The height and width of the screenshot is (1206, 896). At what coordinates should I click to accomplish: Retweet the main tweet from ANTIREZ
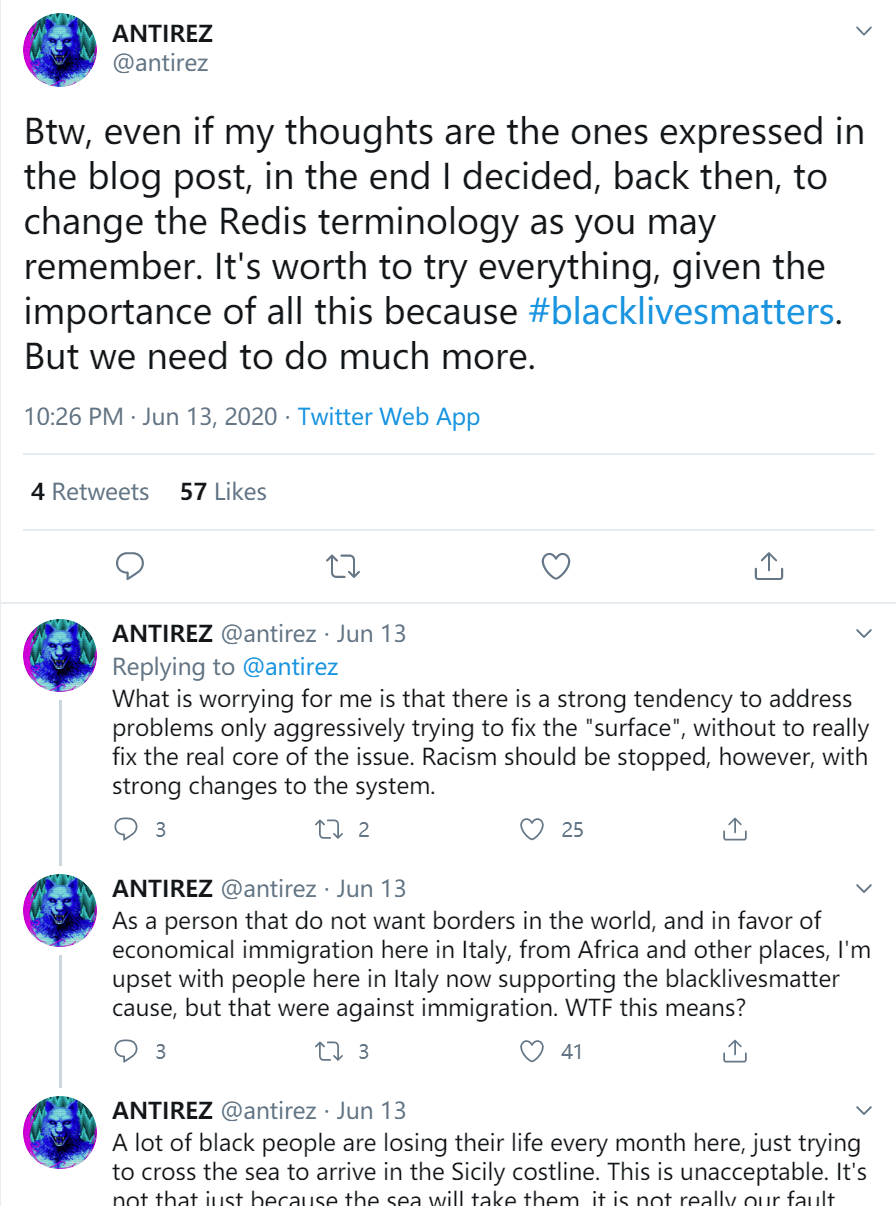pos(343,567)
